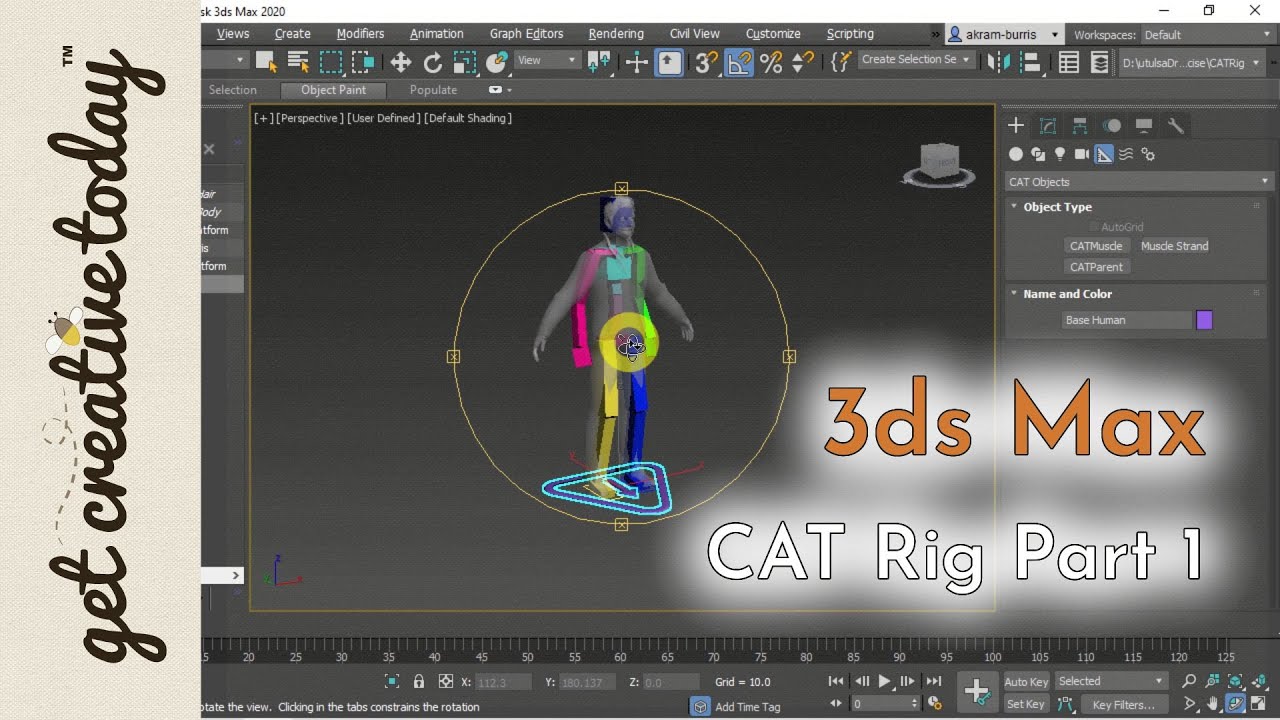Toggle the Scene Explorer icon
1280x720 pixels.
(1068, 62)
